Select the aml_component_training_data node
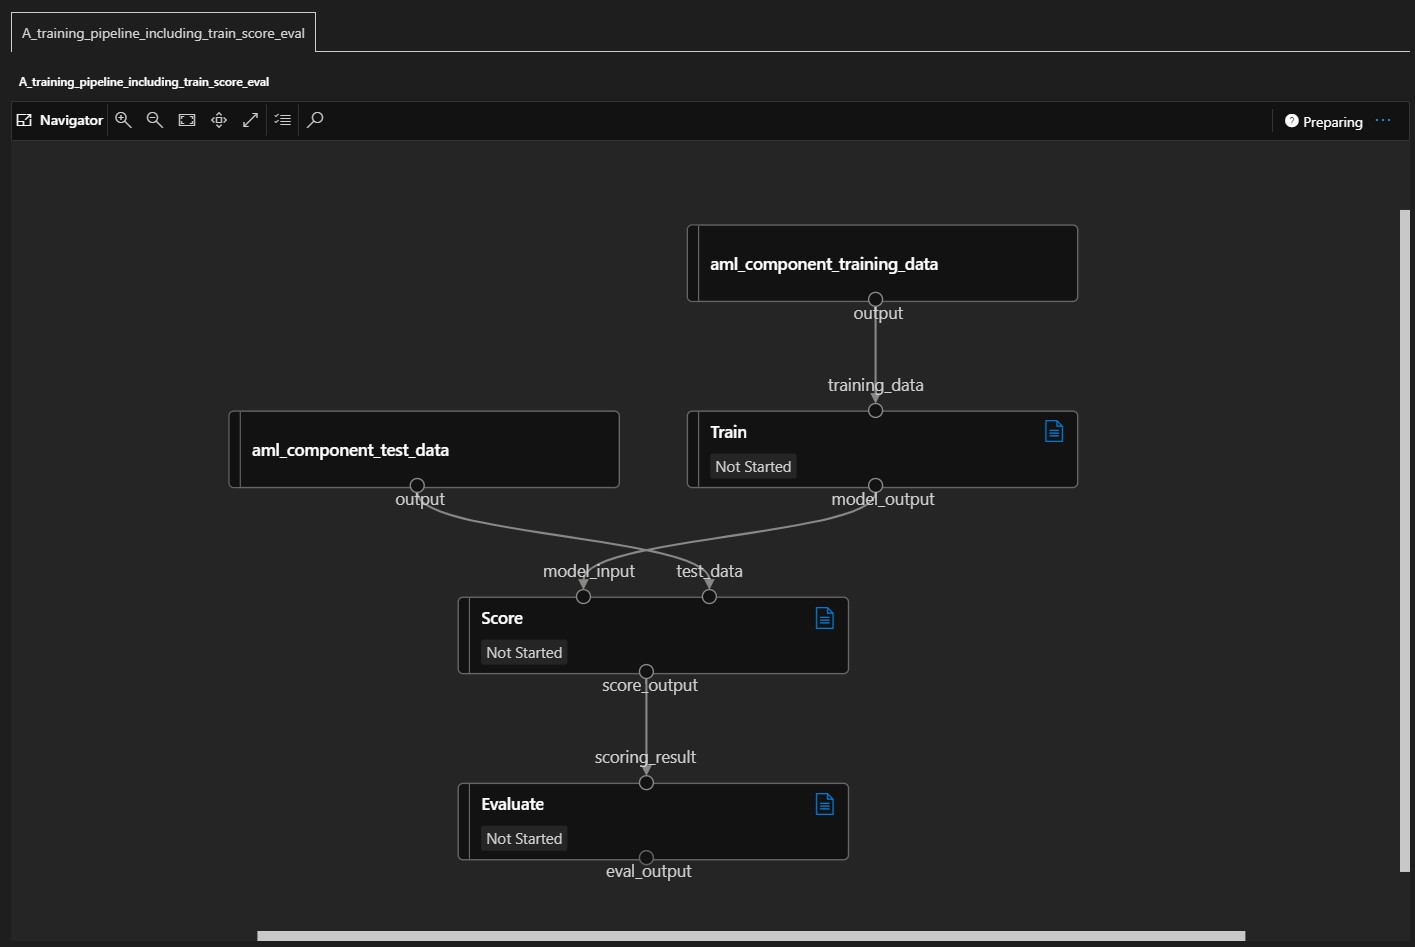Screen dimensions: 1415x947 click(883, 263)
